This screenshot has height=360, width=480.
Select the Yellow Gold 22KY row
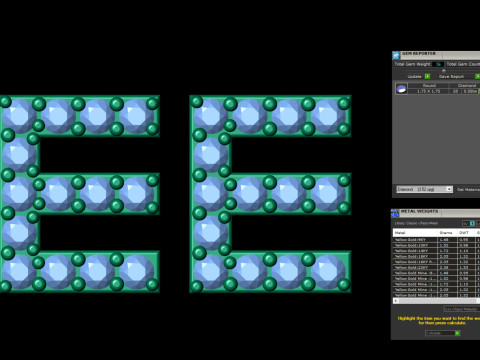(x=436, y=267)
